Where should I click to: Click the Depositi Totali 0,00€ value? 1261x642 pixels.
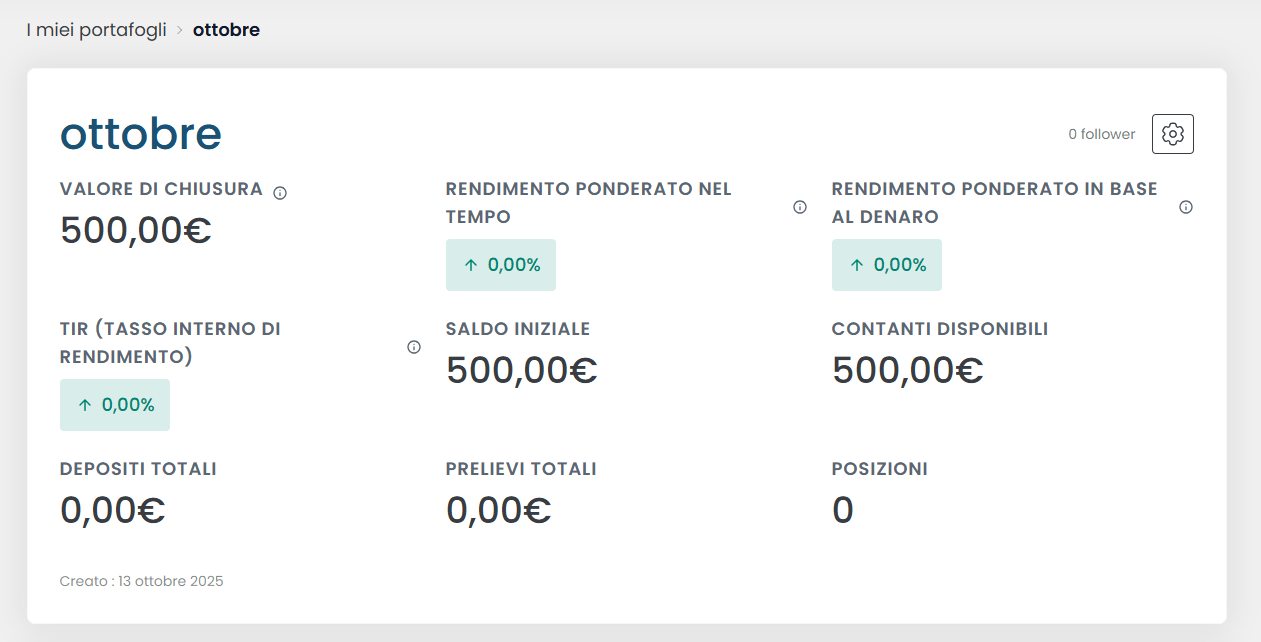(x=113, y=510)
